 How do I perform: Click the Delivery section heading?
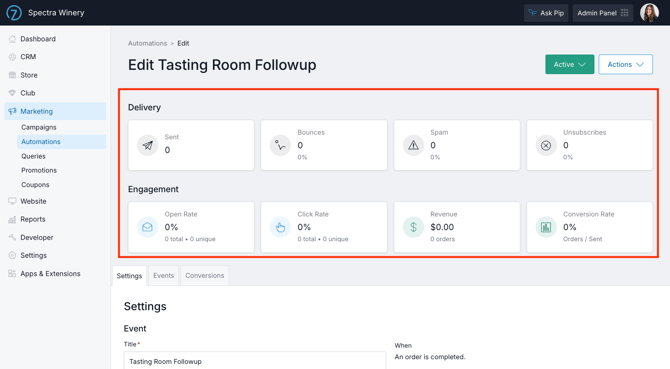click(x=144, y=108)
